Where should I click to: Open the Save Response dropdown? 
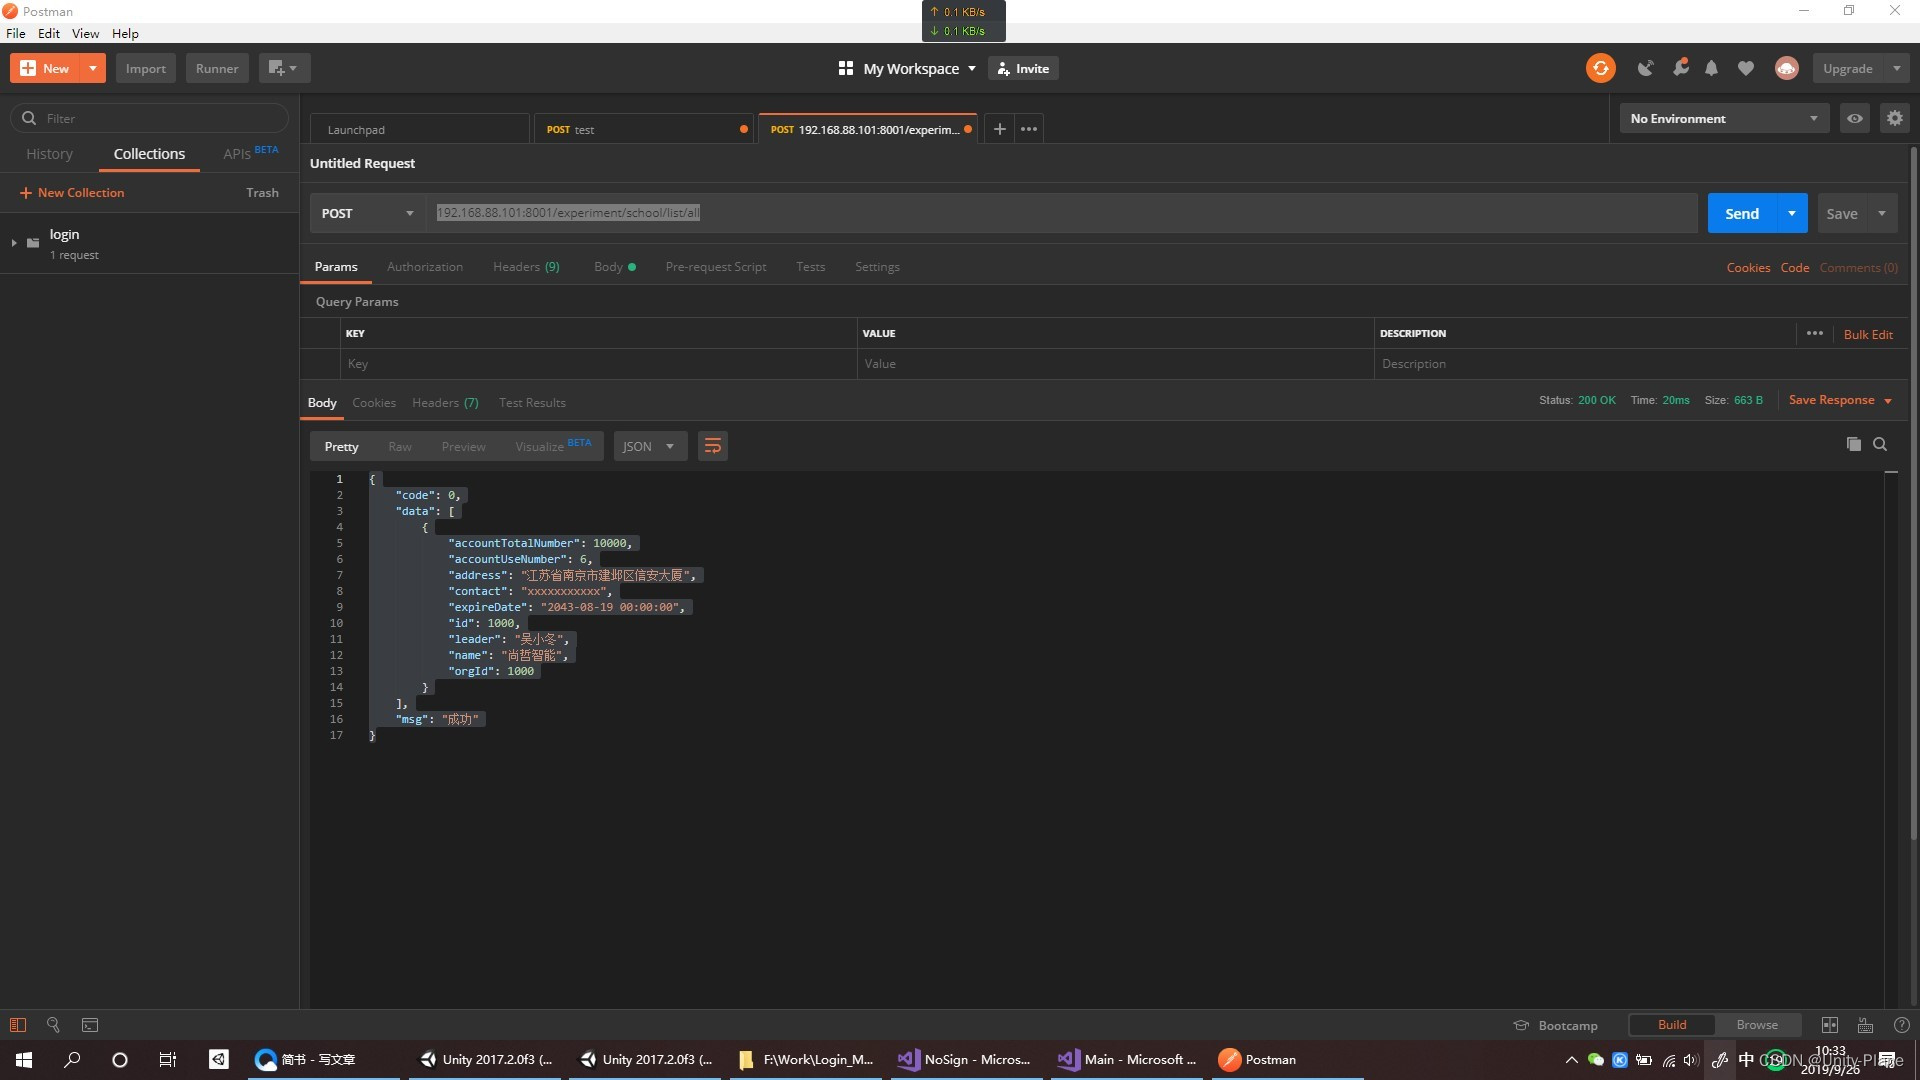(x=1840, y=400)
